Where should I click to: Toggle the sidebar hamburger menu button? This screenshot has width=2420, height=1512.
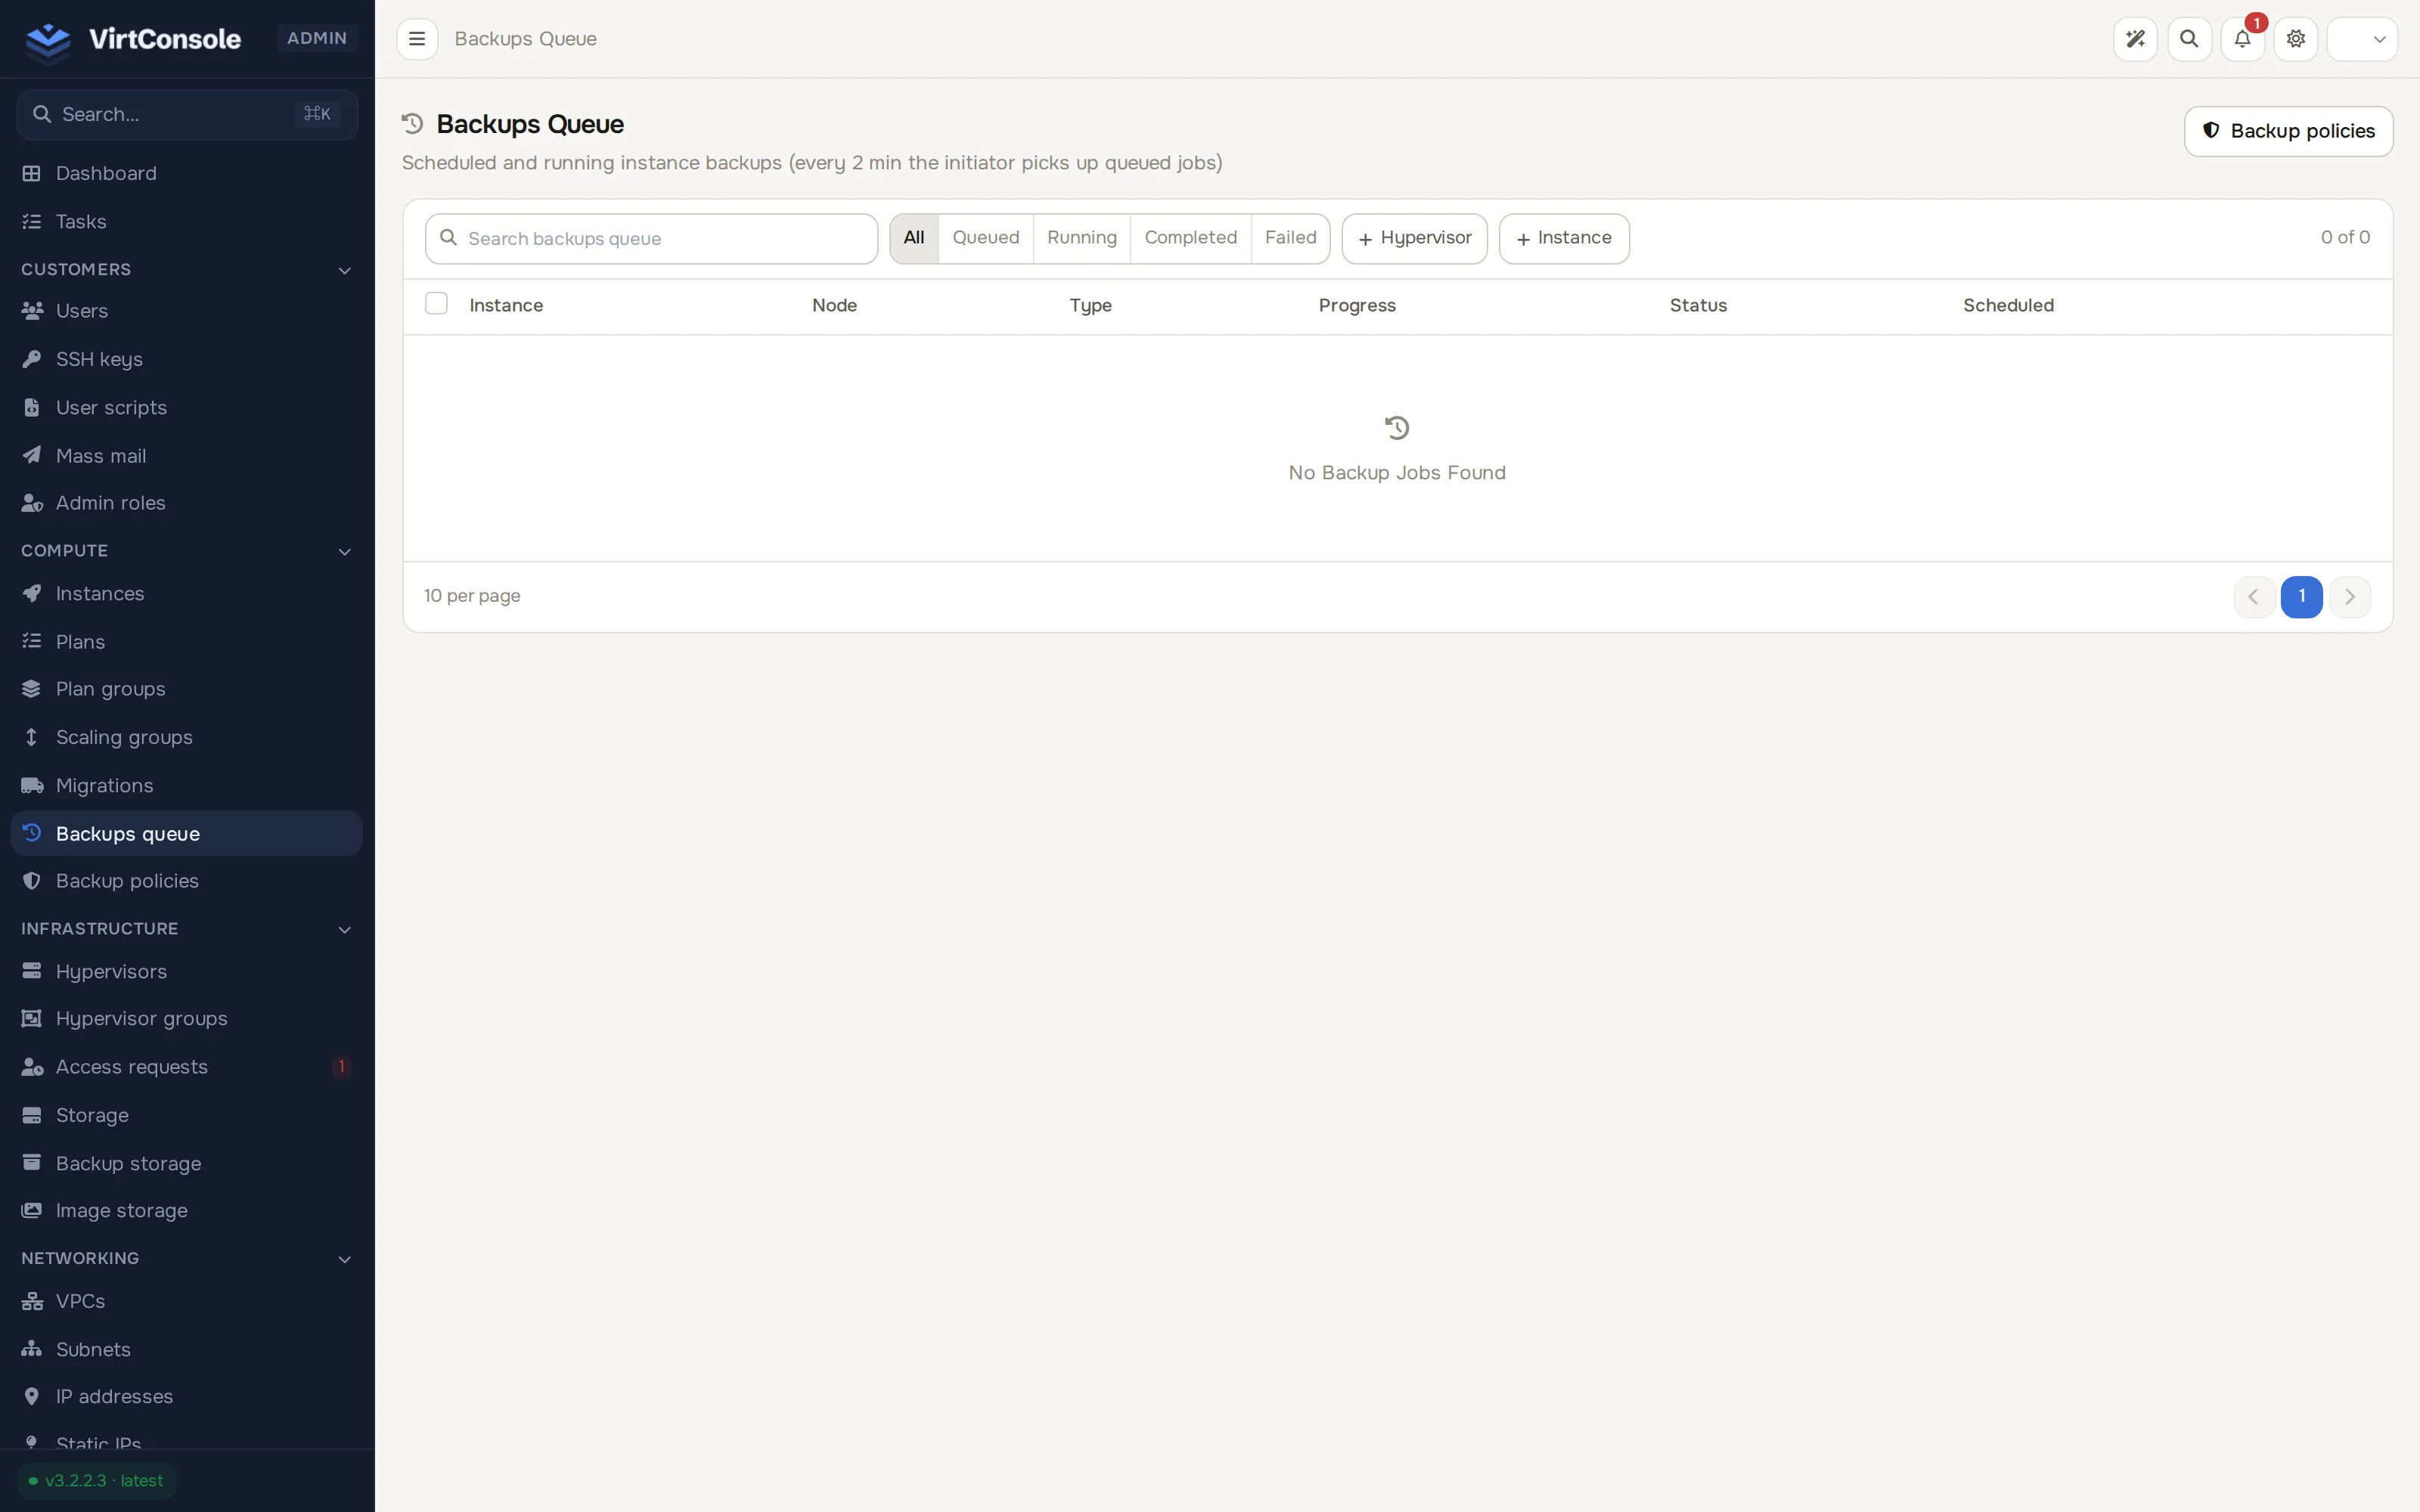tap(417, 39)
